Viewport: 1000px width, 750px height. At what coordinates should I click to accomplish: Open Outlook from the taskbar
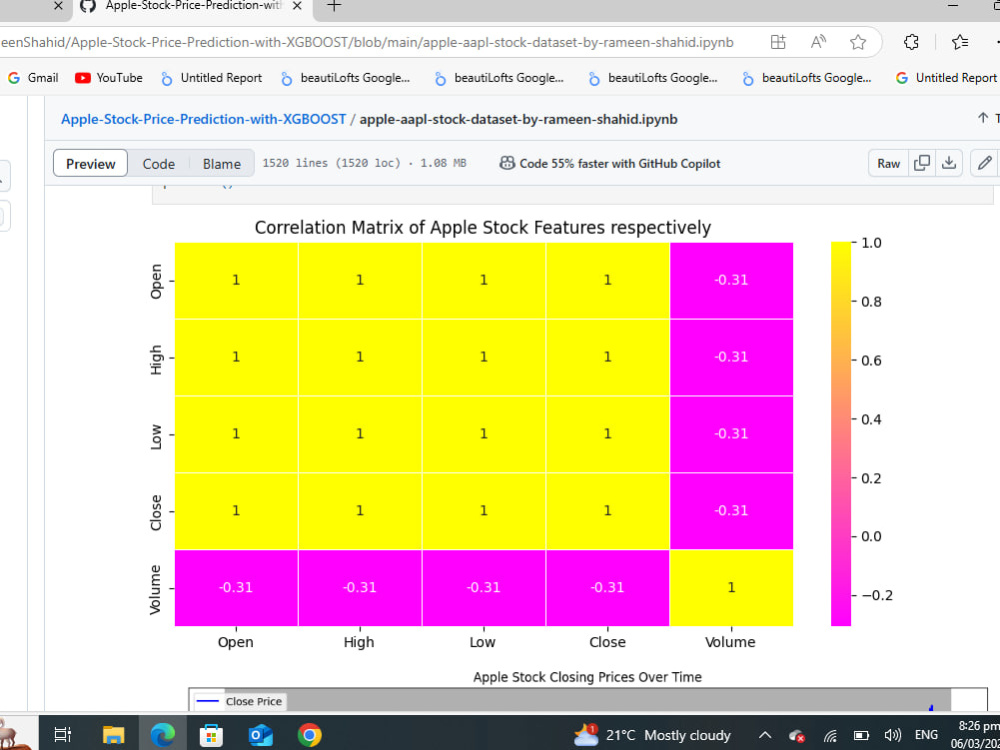pyautogui.click(x=260, y=735)
